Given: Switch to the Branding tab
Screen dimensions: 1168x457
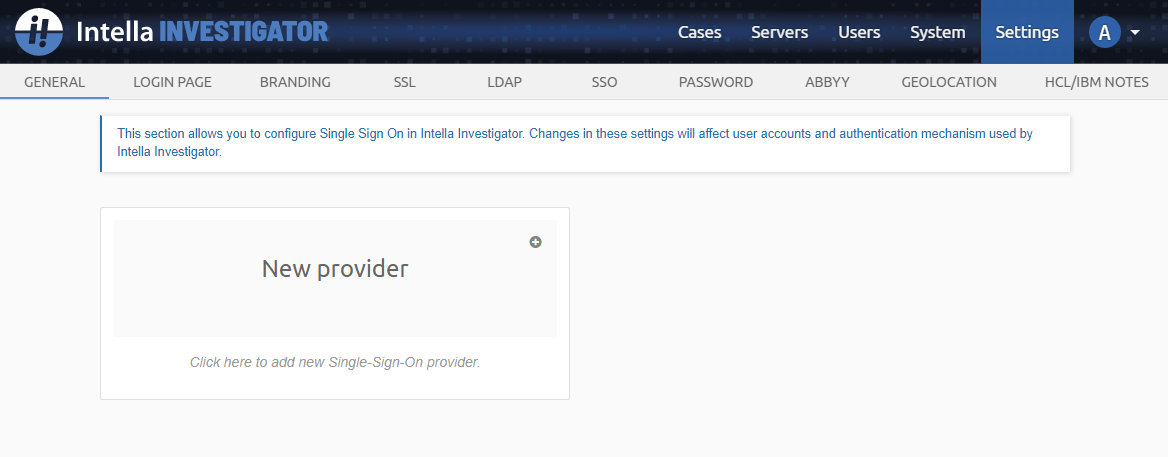Looking at the screenshot, I should tap(295, 82).
